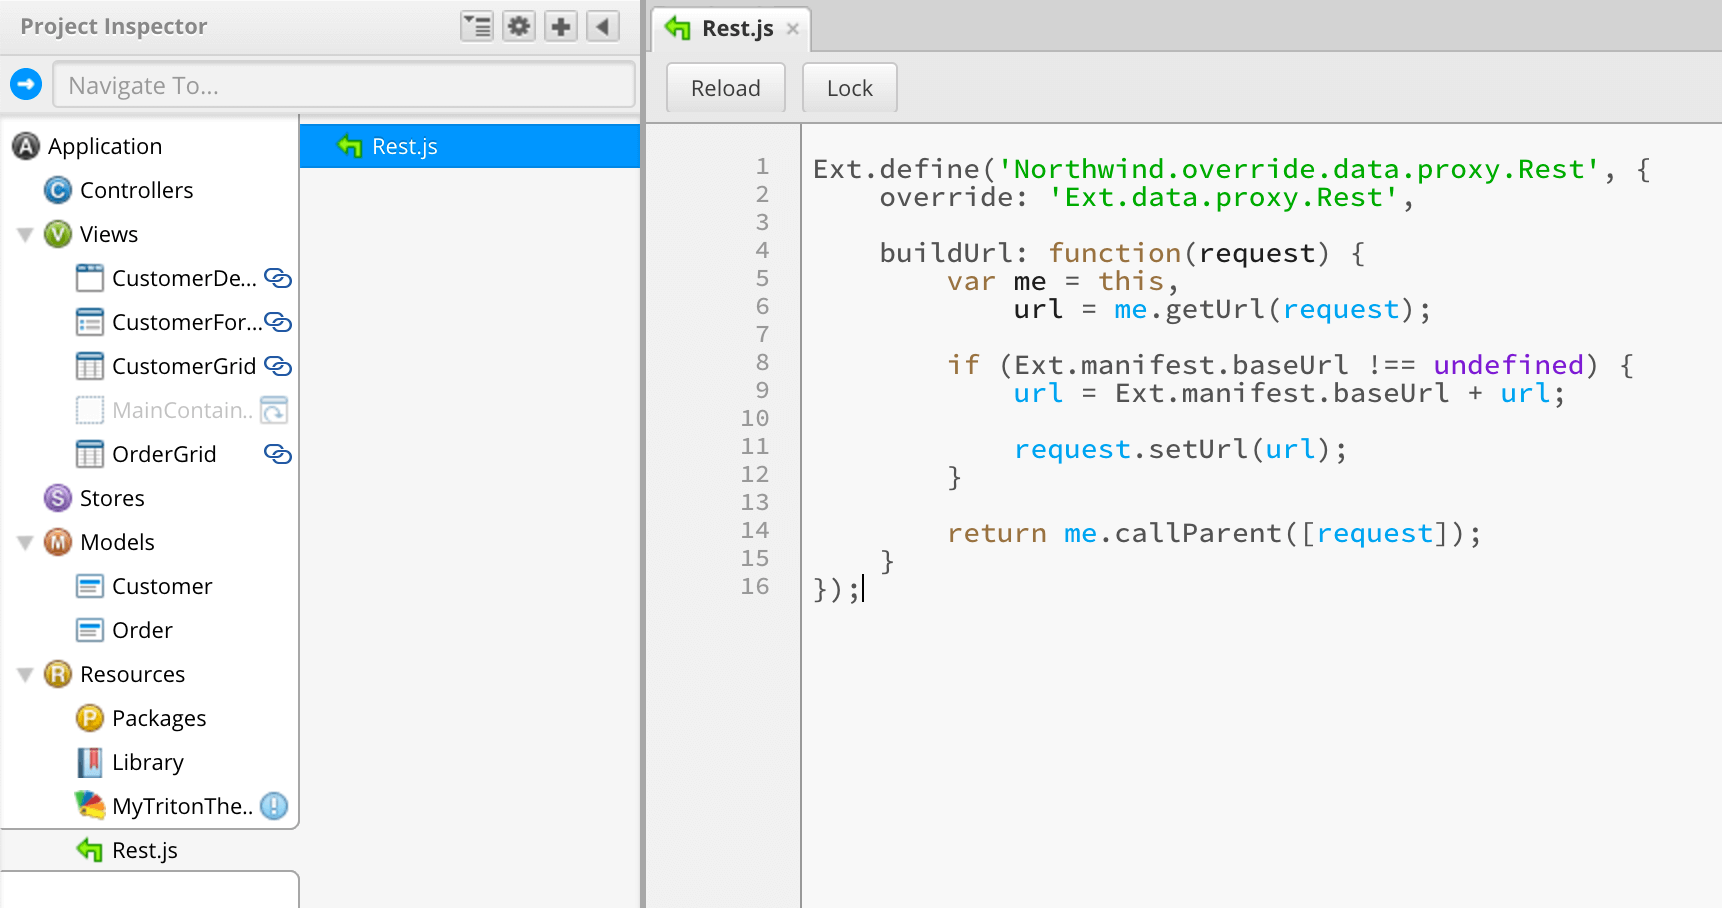Viewport: 1722px width, 908px height.
Task: Click the Reload button
Action: pyautogui.click(x=726, y=88)
